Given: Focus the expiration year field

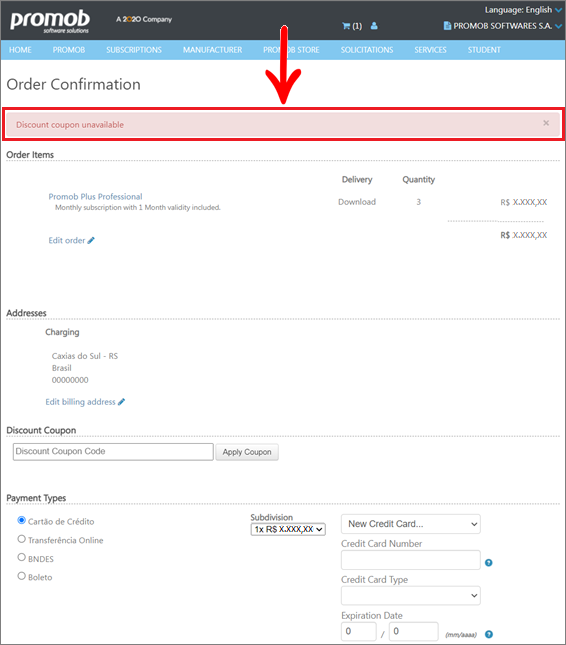Looking at the screenshot, I should (413, 631).
